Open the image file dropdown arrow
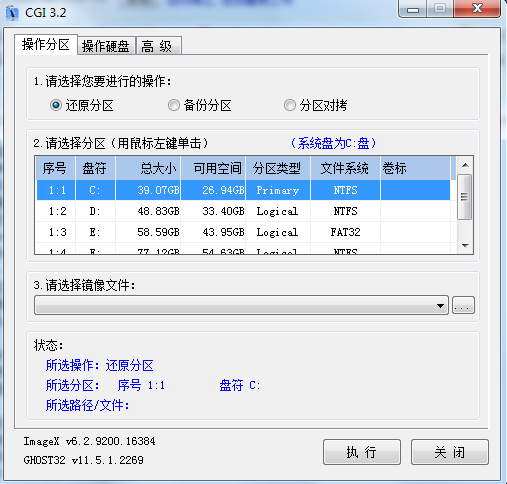Image resolution: width=507 pixels, height=484 pixels. [440, 305]
